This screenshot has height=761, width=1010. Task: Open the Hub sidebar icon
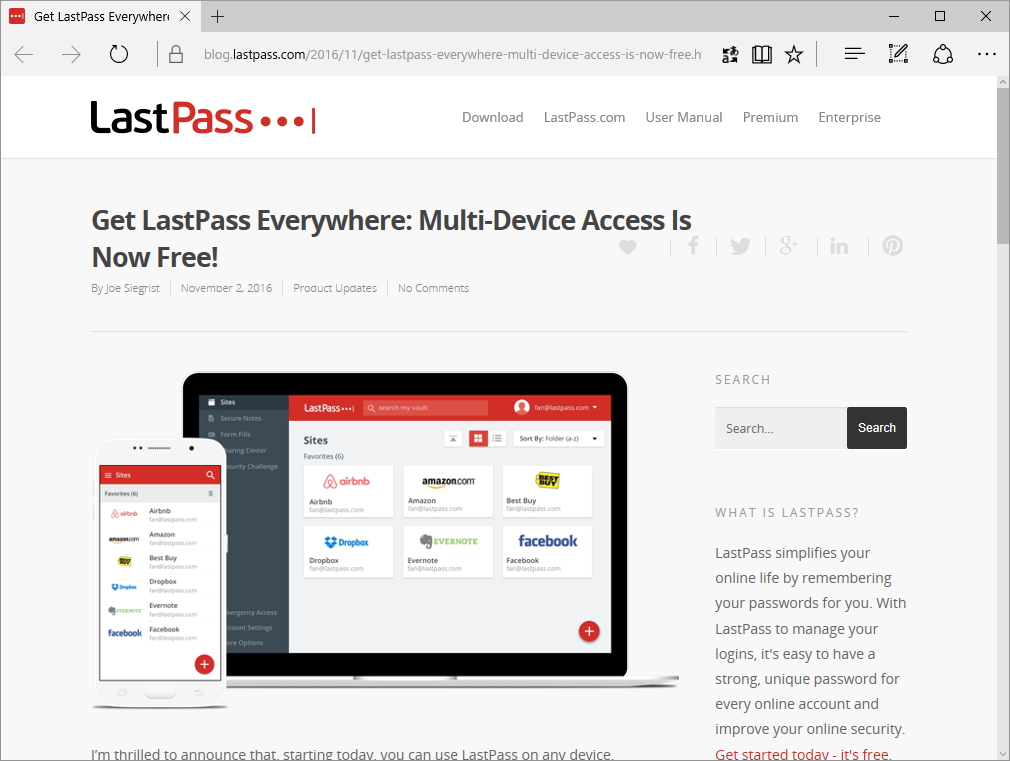coord(853,54)
